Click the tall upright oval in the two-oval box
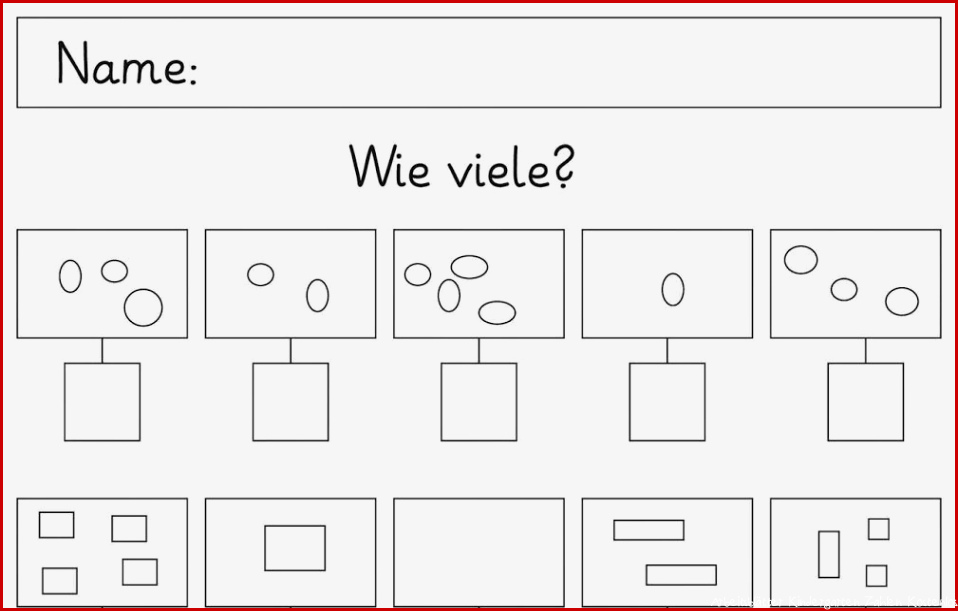958x611 pixels. [x=318, y=296]
